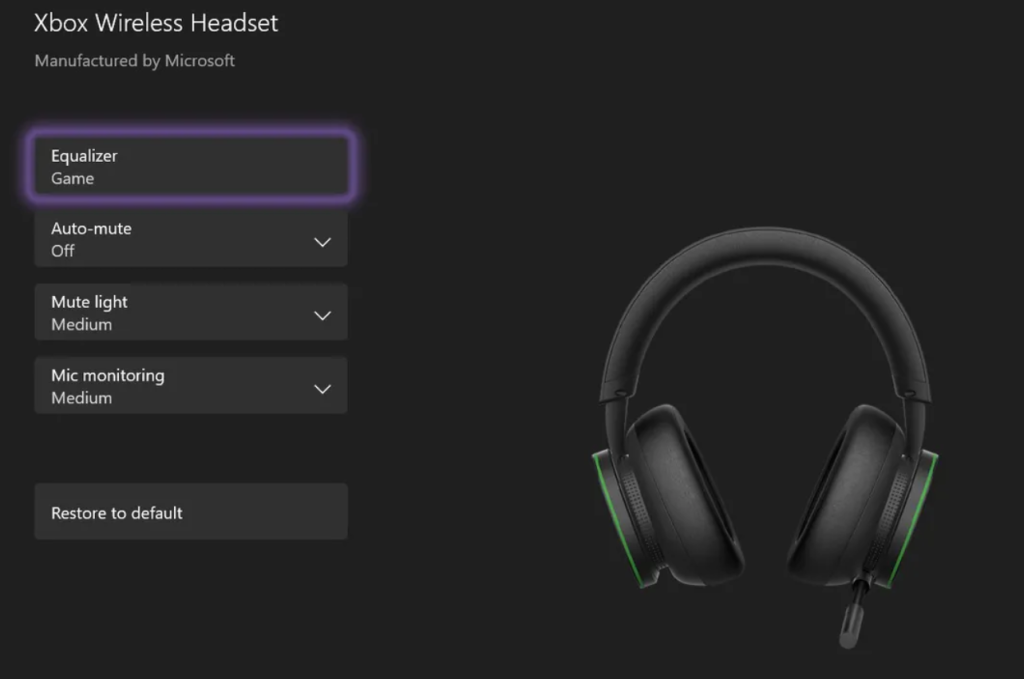This screenshot has height=679, width=1024.
Task: Click the Manufactured by Microsoft text
Action: click(x=135, y=61)
